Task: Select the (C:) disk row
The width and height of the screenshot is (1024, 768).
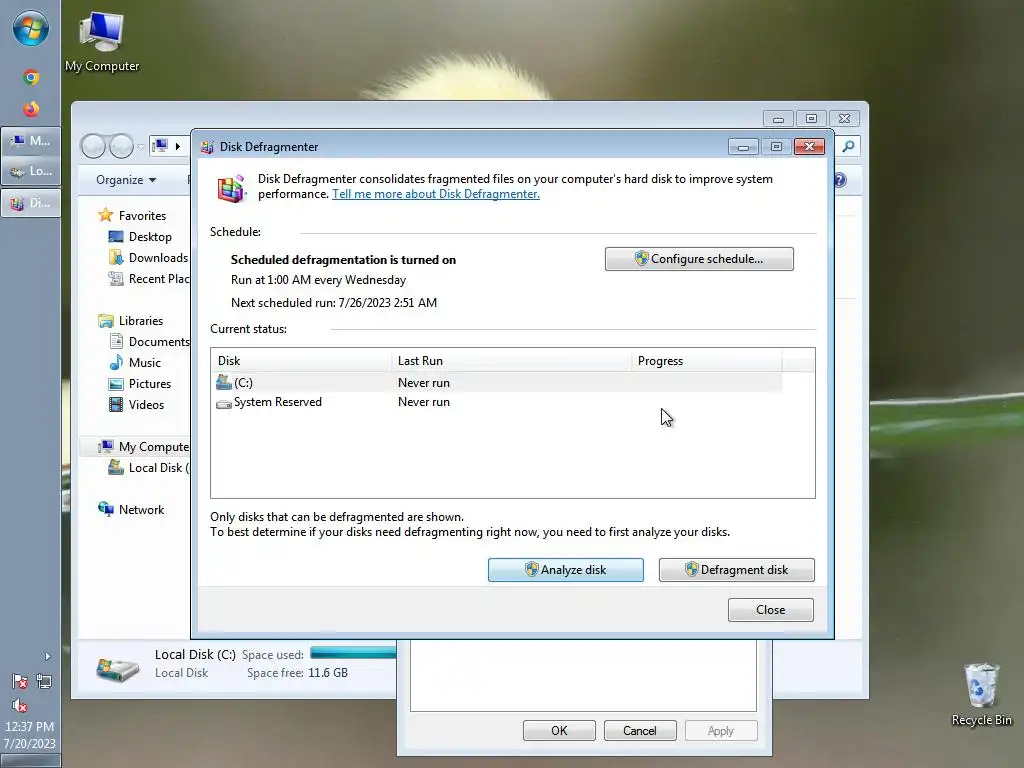Action: [496, 383]
